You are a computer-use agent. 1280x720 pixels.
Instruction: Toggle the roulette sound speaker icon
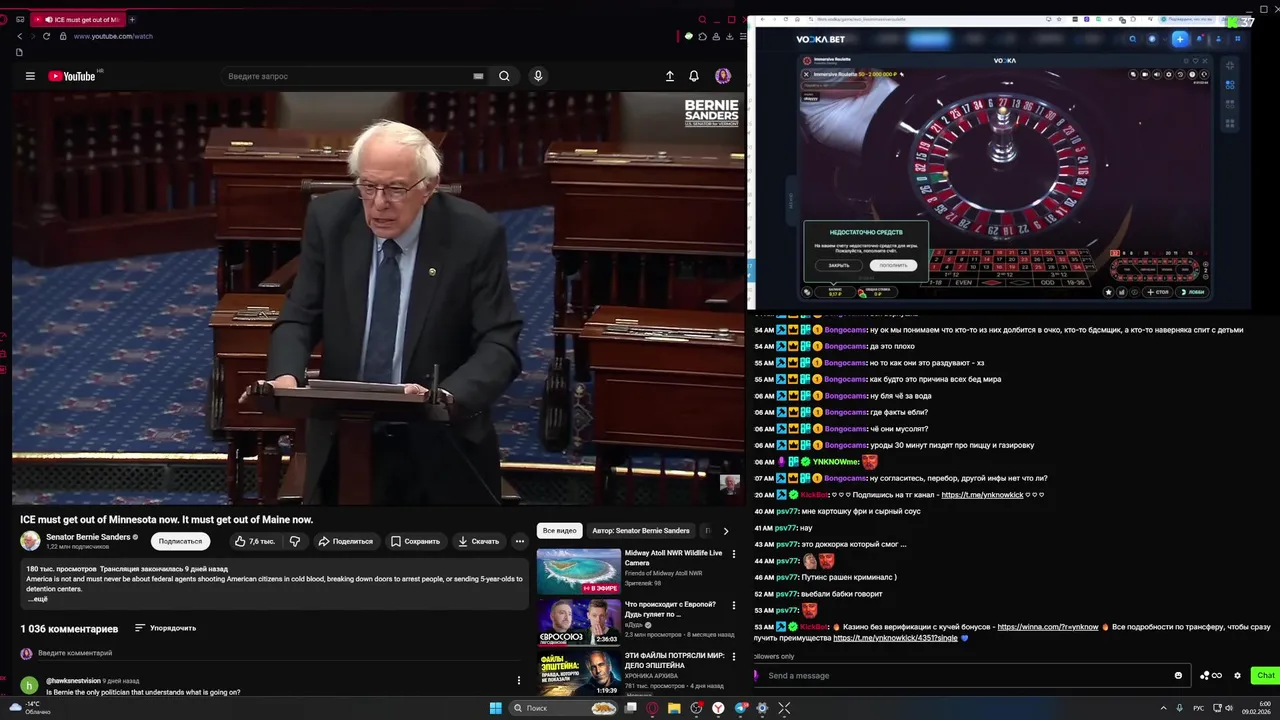click(1157, 74)
